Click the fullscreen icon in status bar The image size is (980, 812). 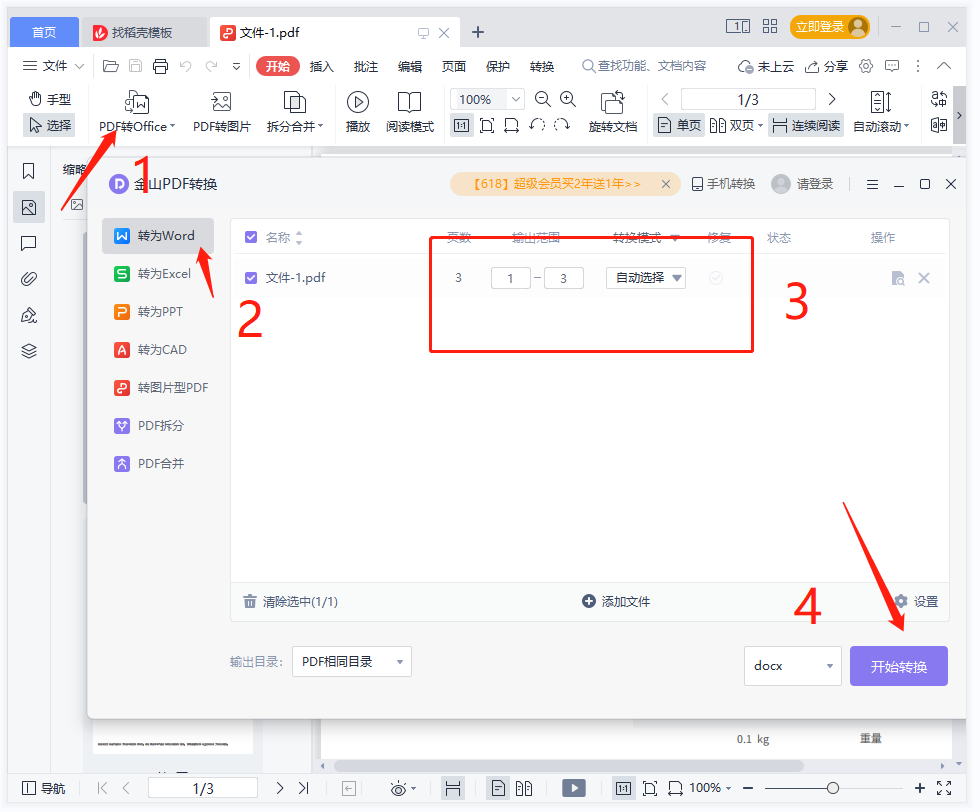tap(944, 788)
